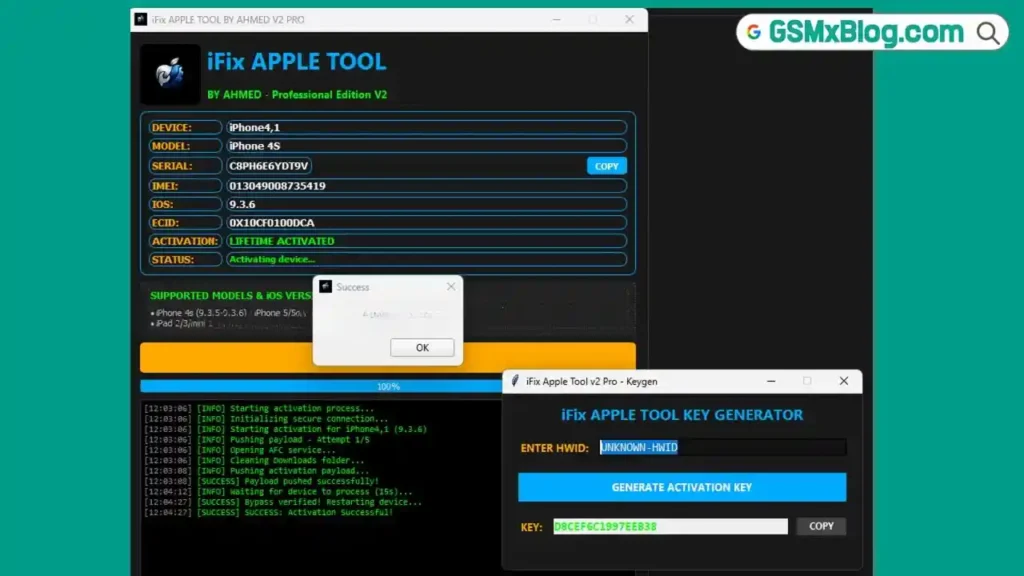The width and height of the screenshot is (1024, 576).
Task: Click the DEVICE field showing iPhone4,1
Action: [426, 127]
